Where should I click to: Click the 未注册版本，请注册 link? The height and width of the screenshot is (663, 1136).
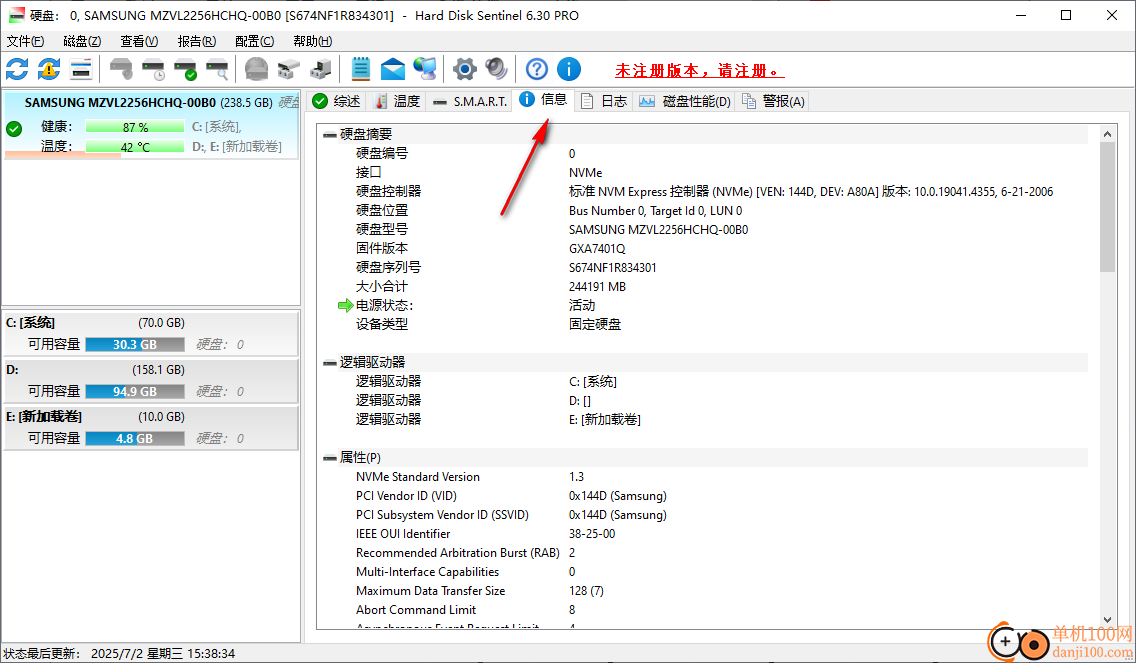coord(699,70)
